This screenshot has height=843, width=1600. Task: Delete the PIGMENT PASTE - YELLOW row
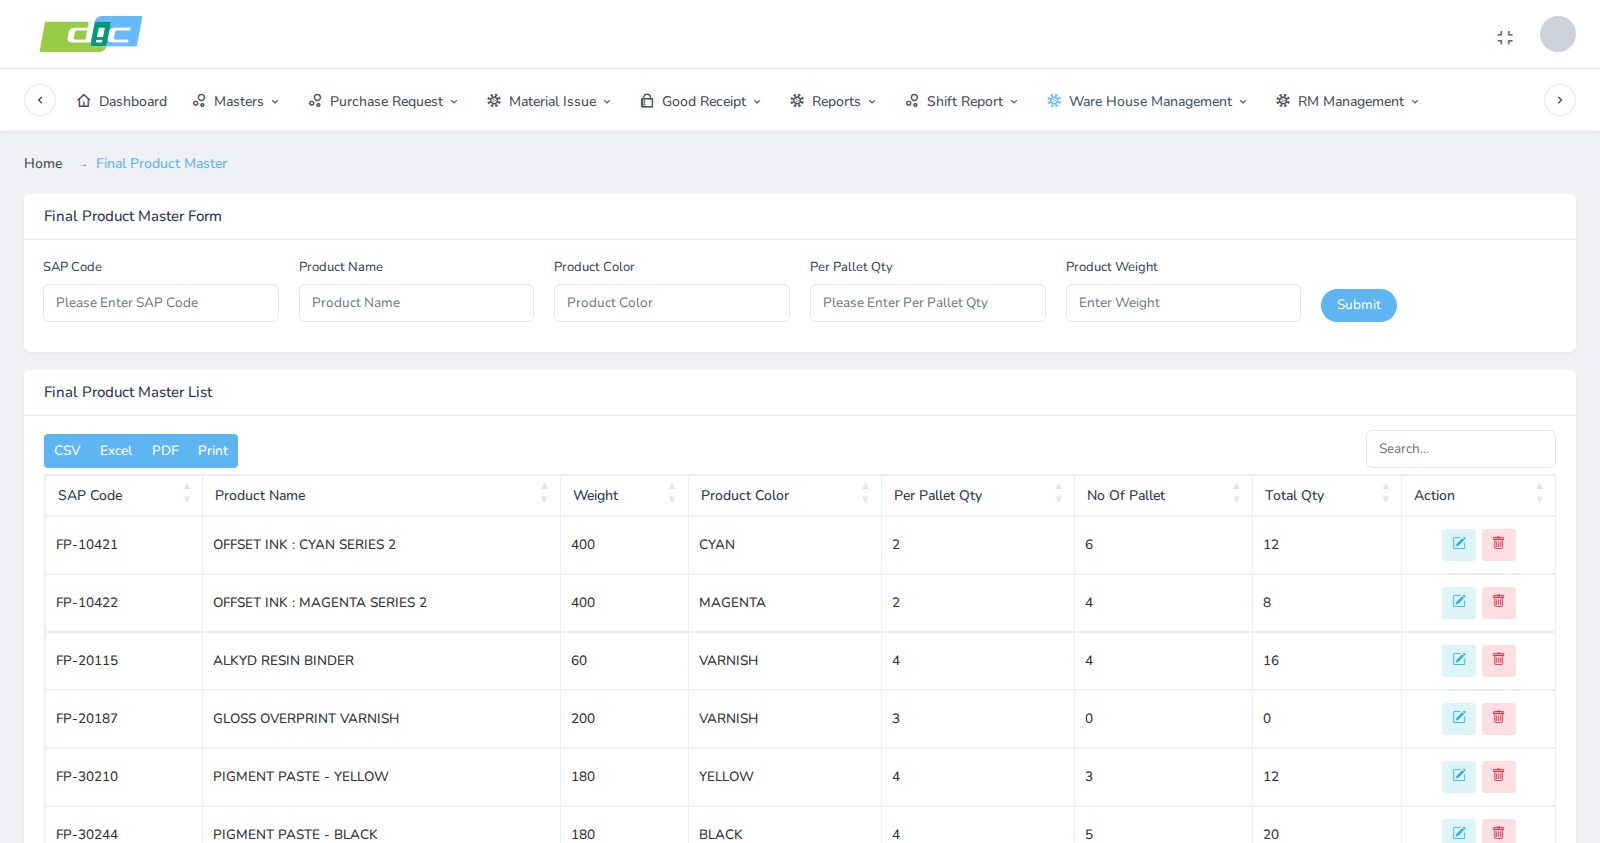tap(1499, 776)
